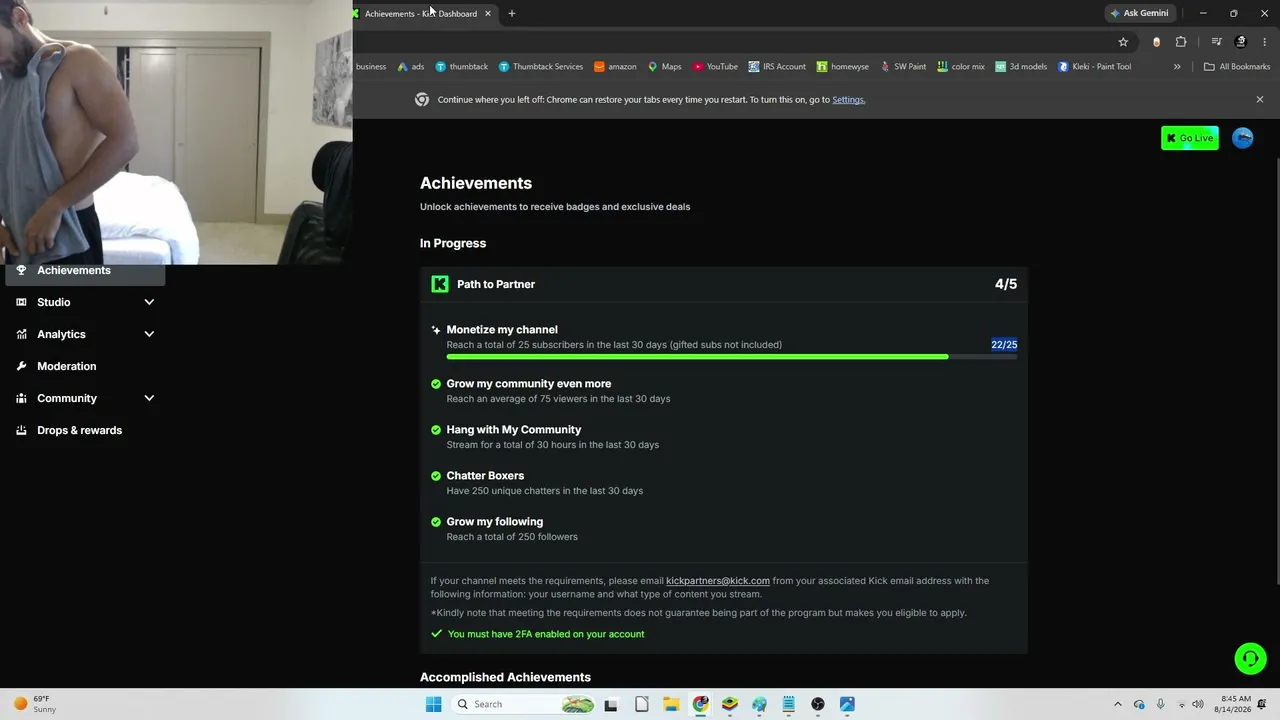Open the 3d models bookmark
The width and height of the screenshot is (1280, 720).
pos(1021,66)
